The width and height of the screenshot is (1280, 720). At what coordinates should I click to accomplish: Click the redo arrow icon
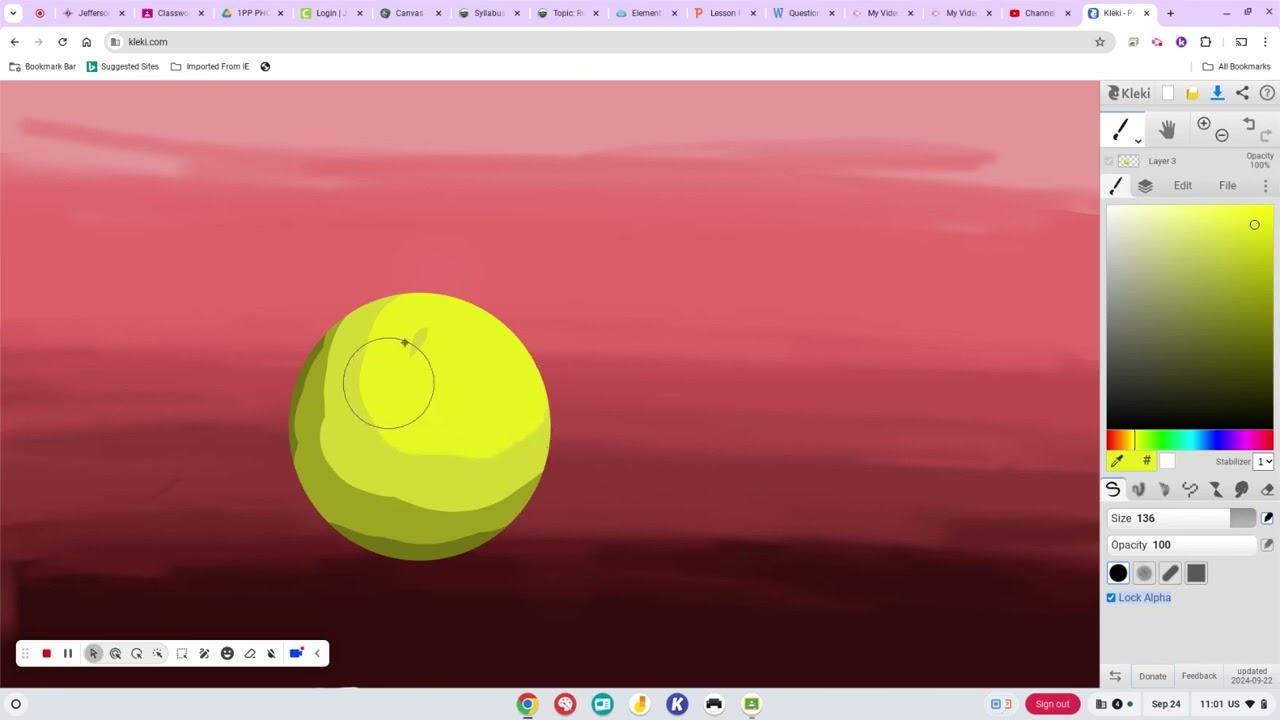click(x=1267, y=135)
